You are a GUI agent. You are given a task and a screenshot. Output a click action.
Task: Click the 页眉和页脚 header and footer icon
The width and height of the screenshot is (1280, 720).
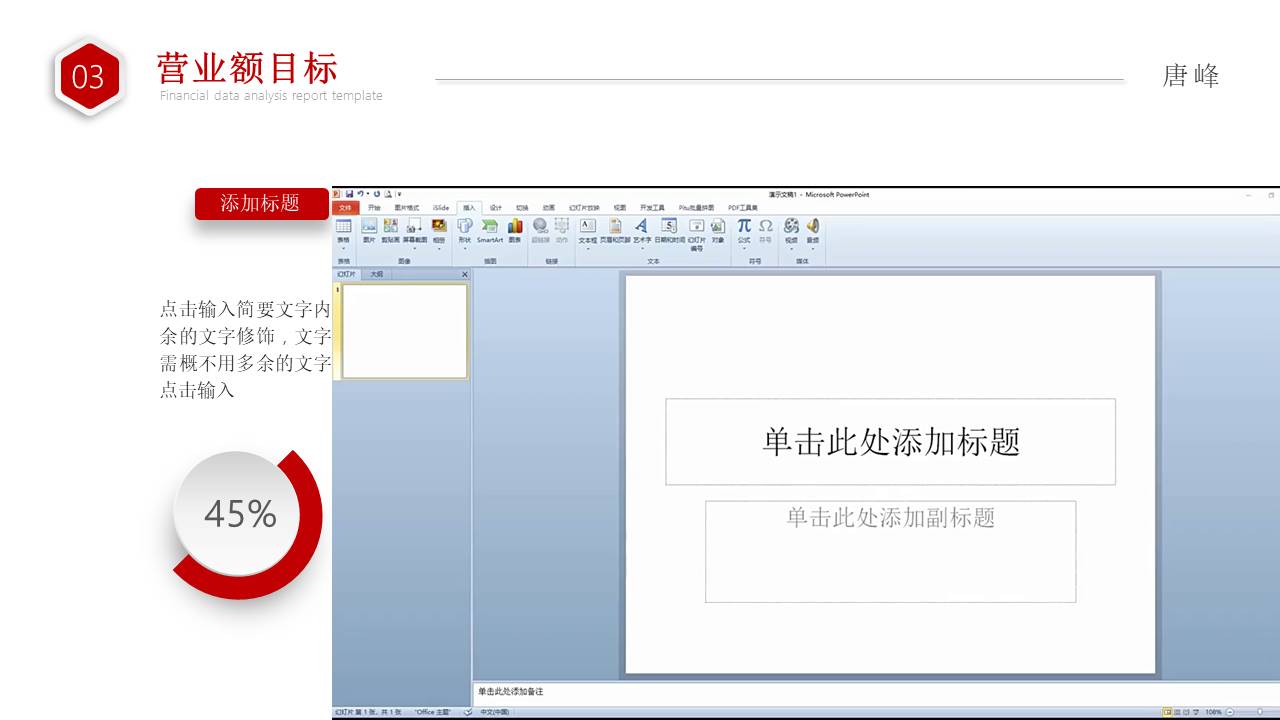[x=615, y=229]
